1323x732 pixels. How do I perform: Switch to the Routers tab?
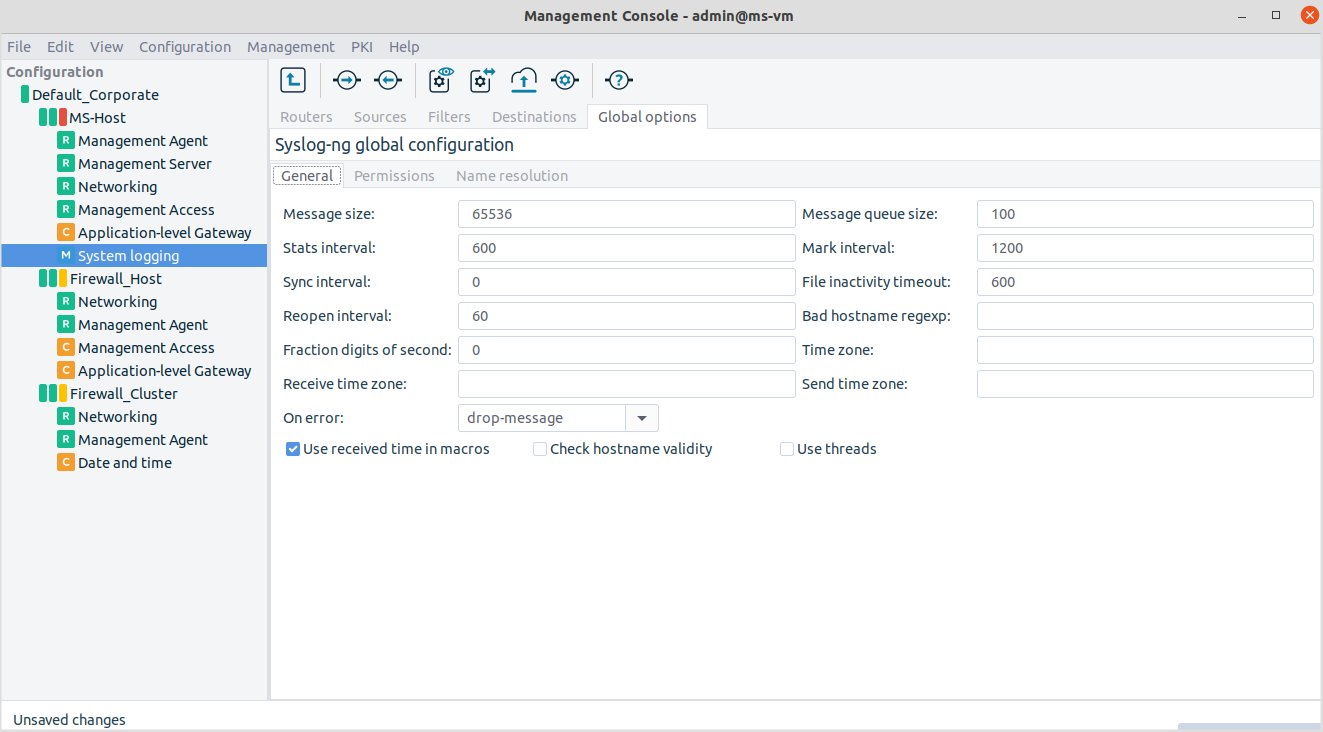click(x=306, y=117)
